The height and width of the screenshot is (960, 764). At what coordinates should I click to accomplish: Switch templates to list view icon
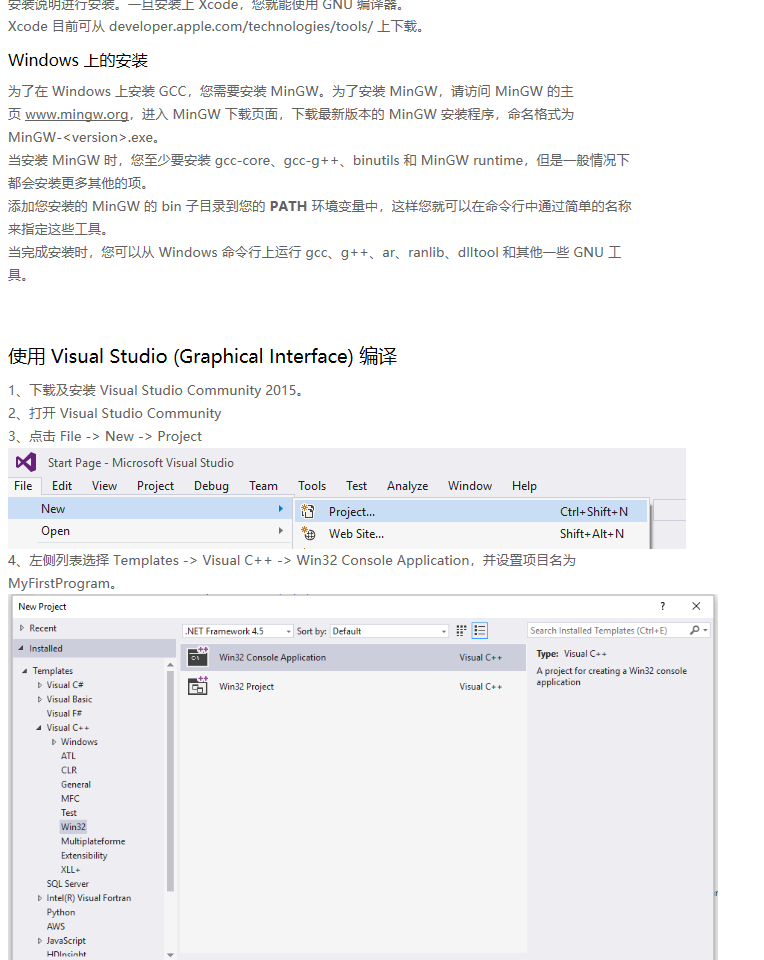pyautogui.click(x=480, y=630)
